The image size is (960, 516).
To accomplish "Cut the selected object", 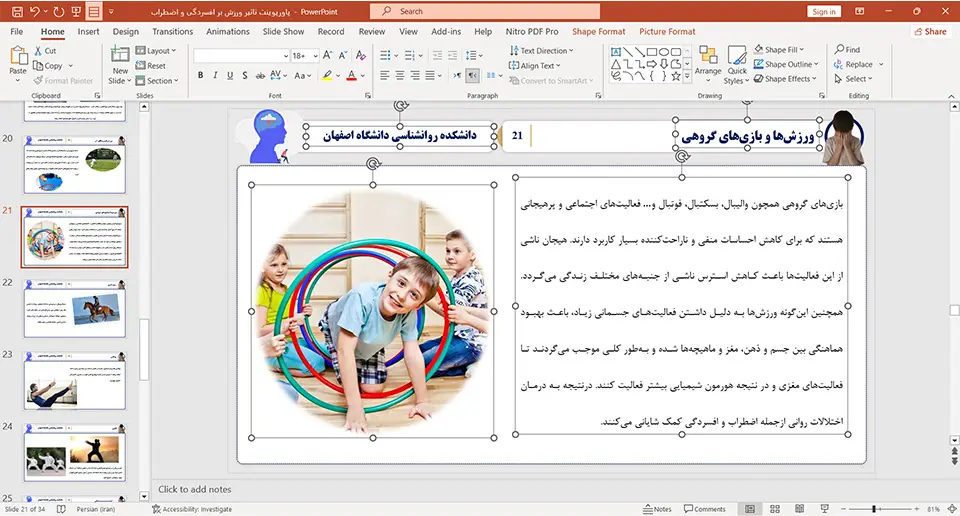I will click(x=45, y=51).
